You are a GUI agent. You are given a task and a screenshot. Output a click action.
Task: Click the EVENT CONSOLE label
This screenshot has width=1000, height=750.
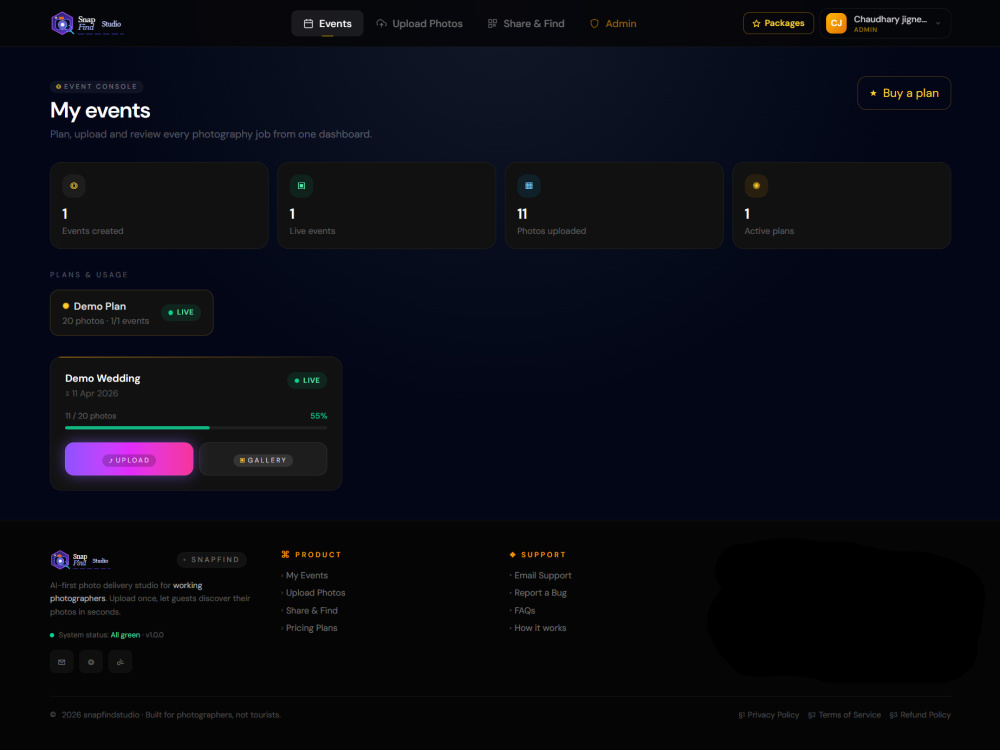coord(96,86)
